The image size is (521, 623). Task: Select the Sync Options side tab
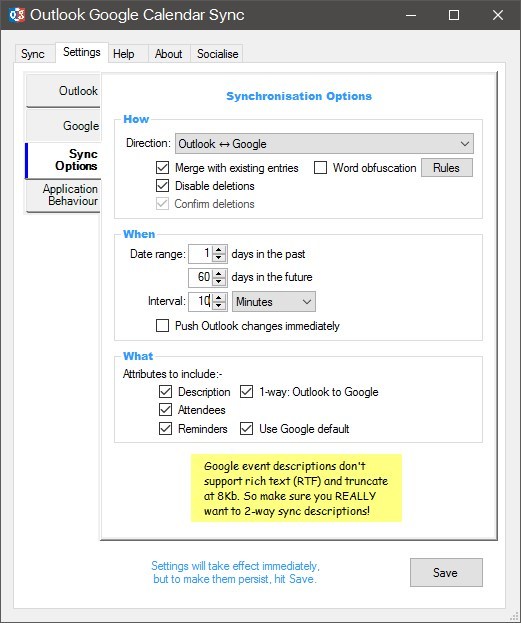[64, 160]
